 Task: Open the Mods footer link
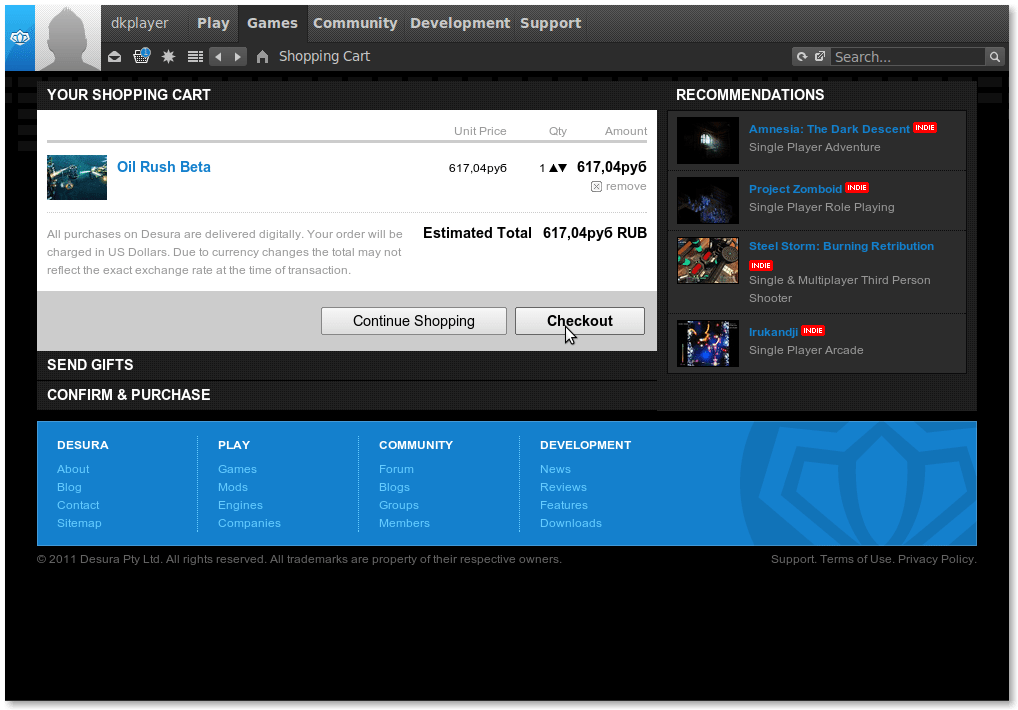tap(232, 487)
